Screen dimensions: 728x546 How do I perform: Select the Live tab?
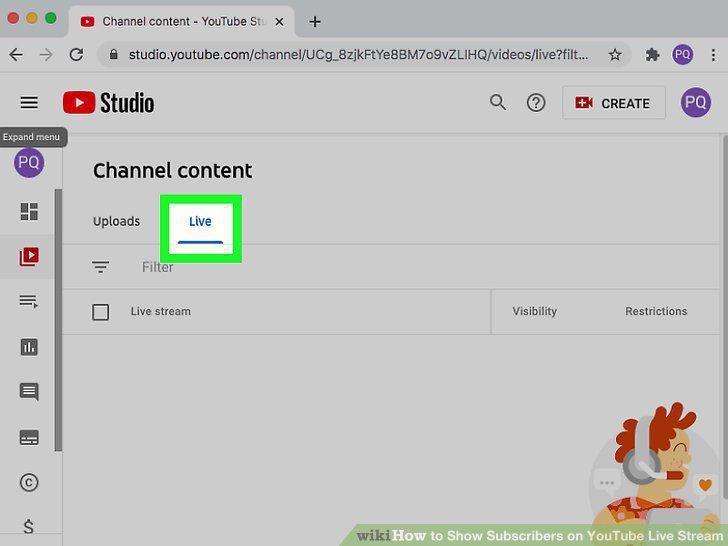(x=200, y=223)
